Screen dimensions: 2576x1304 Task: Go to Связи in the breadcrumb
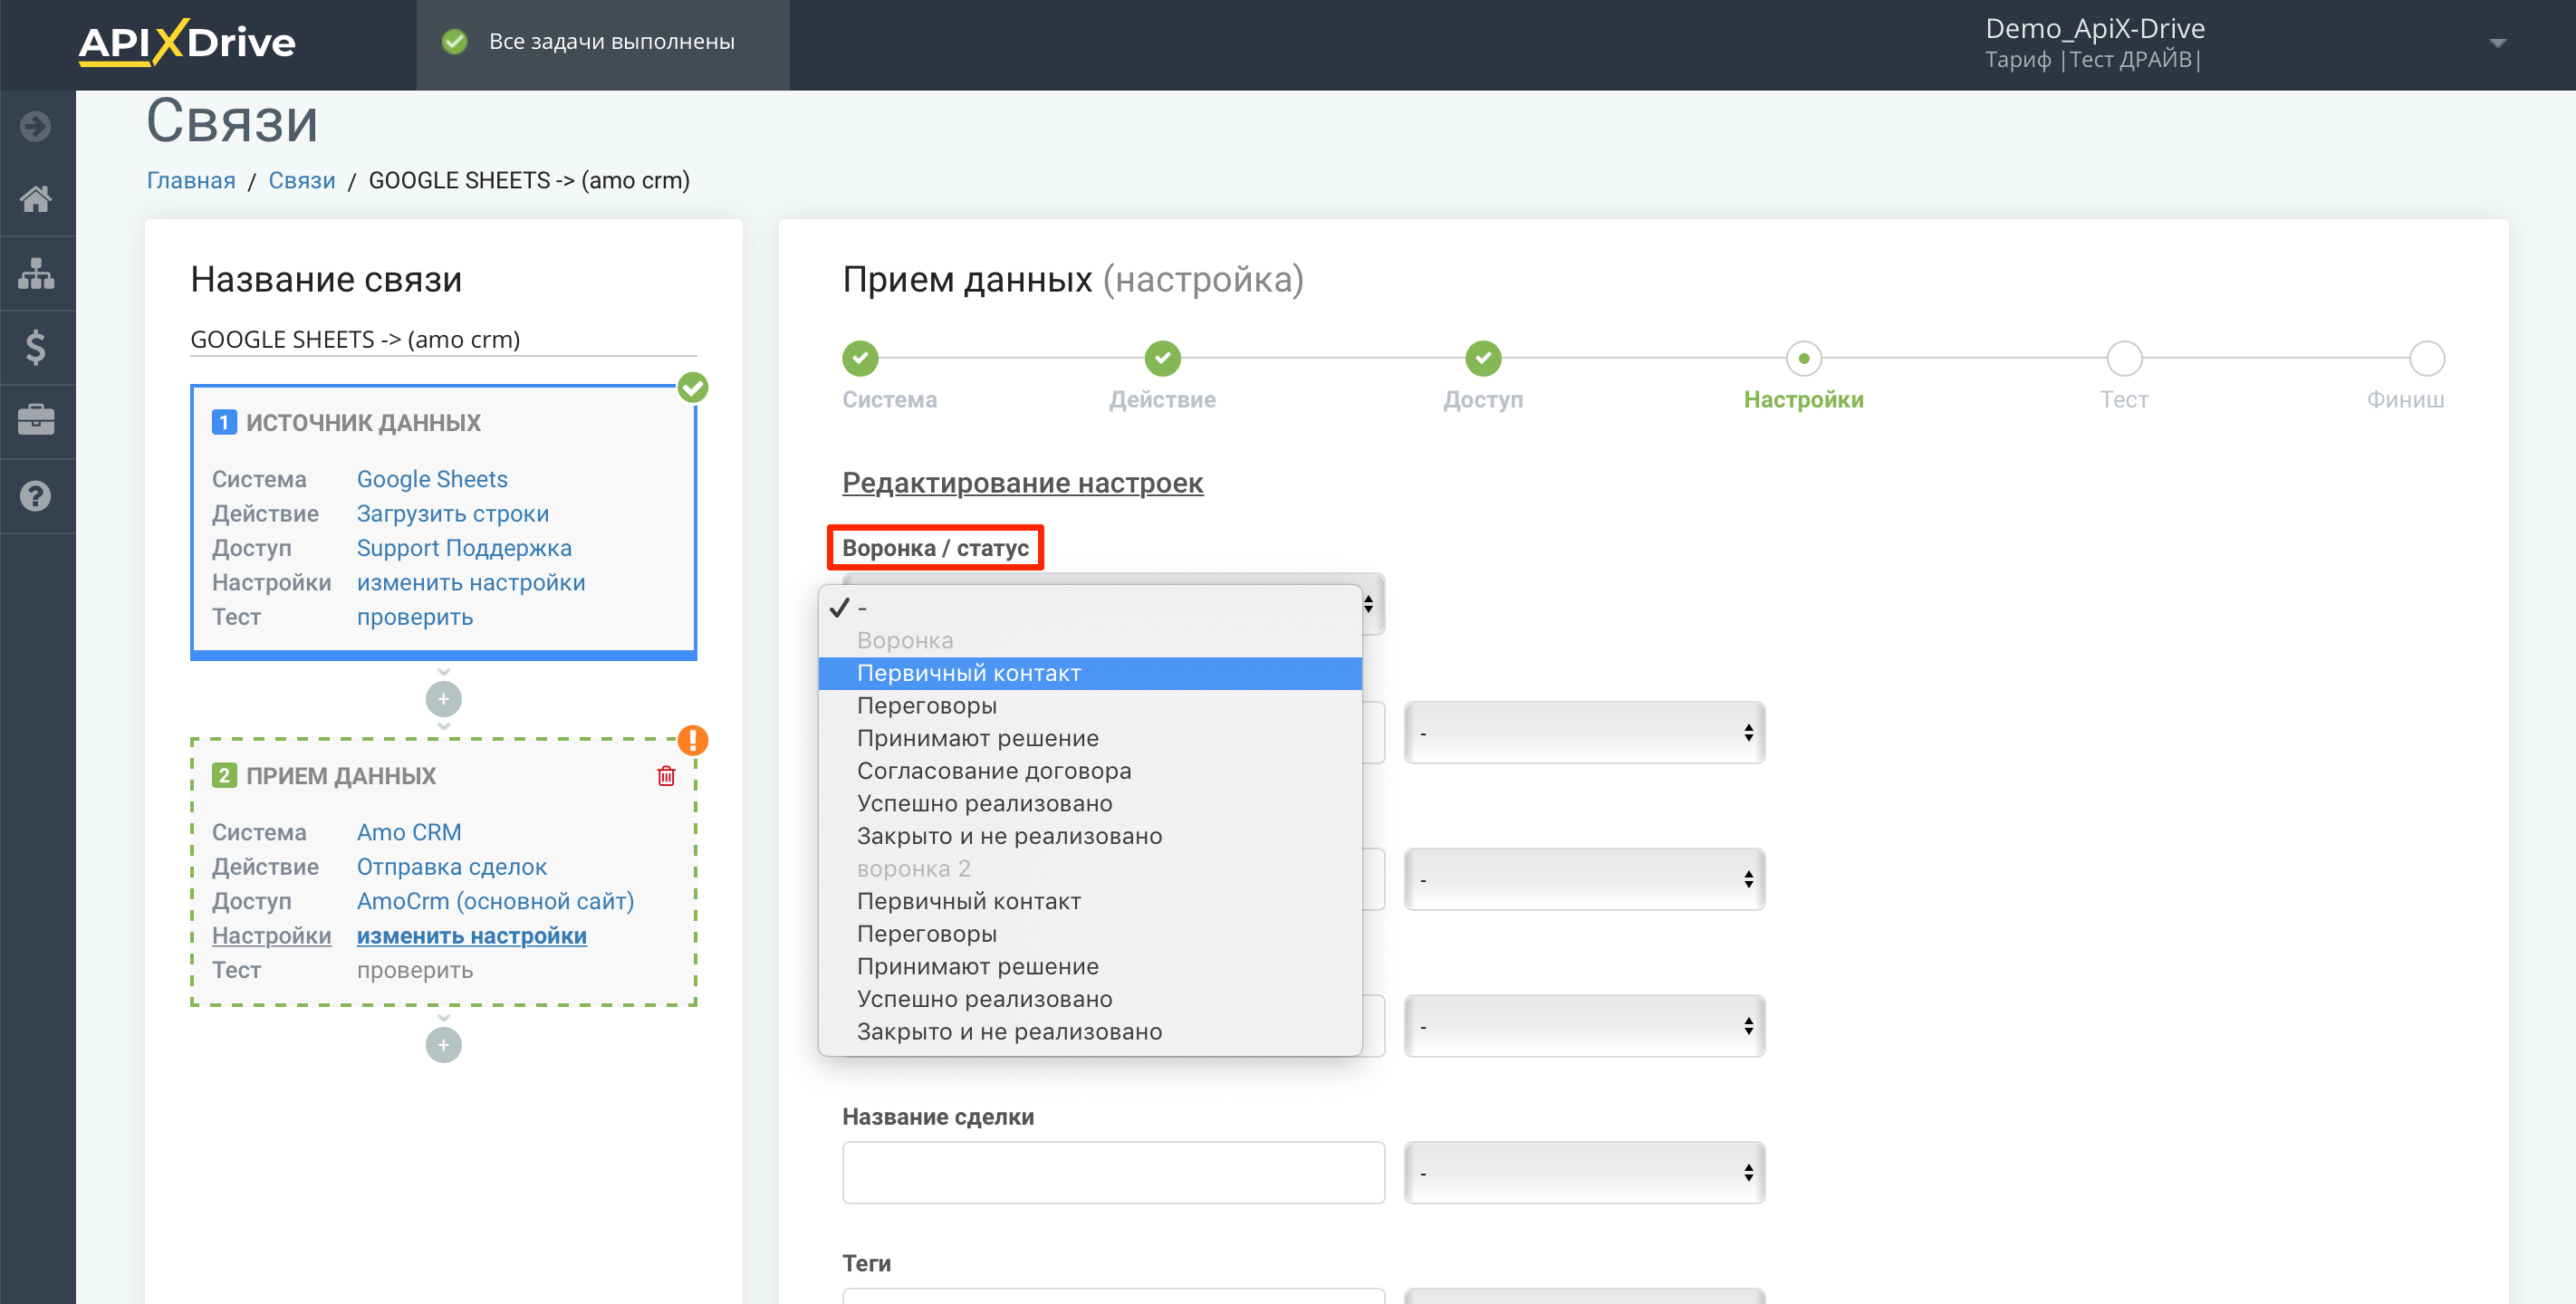[x=302, y=180]
